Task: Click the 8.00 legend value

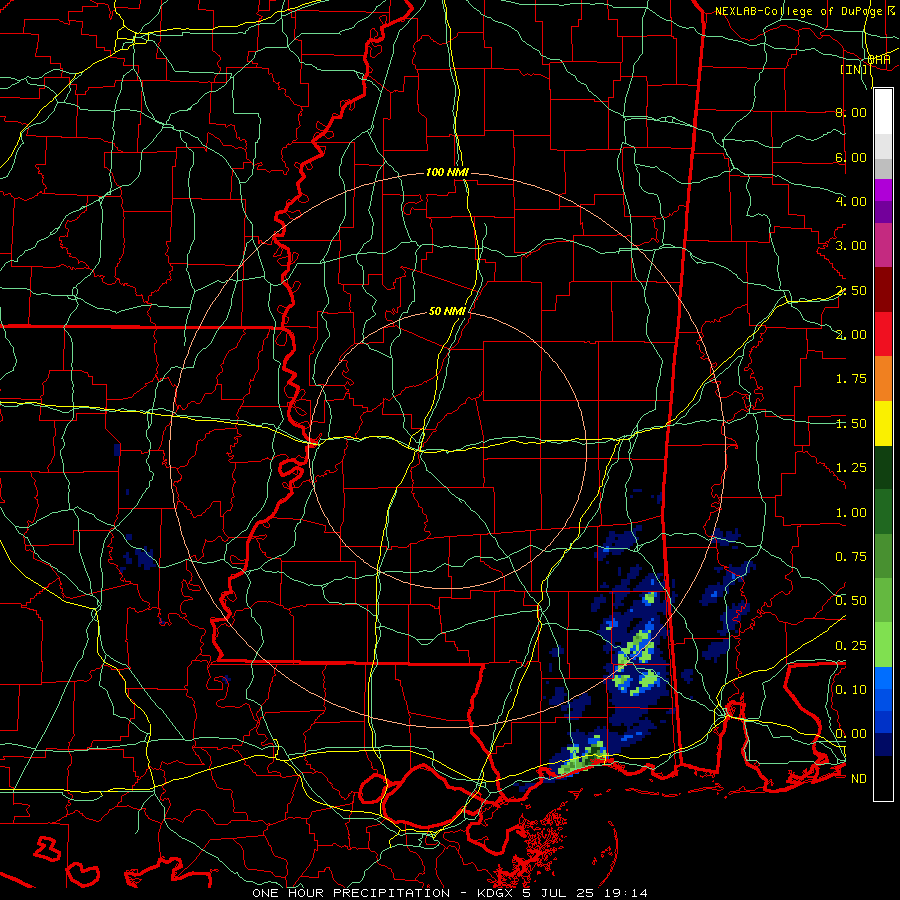Action: tap(851, 112)
